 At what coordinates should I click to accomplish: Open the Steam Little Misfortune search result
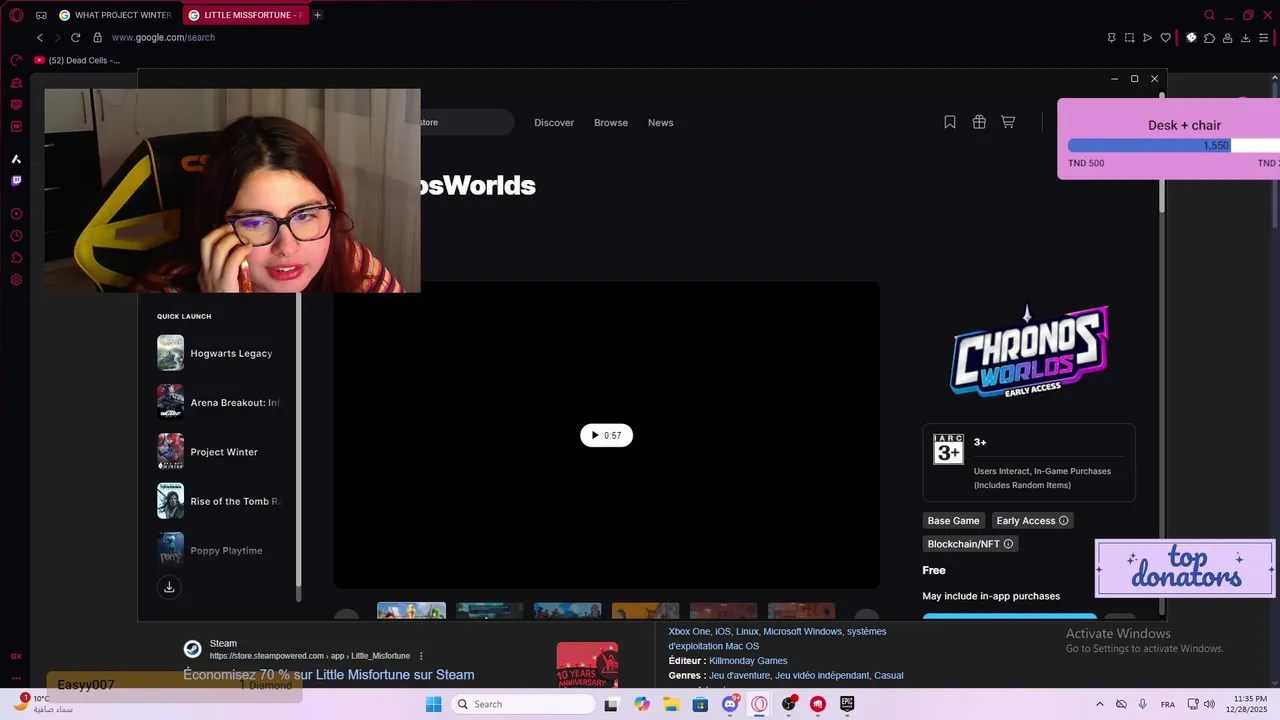click(x=328, y=675)
